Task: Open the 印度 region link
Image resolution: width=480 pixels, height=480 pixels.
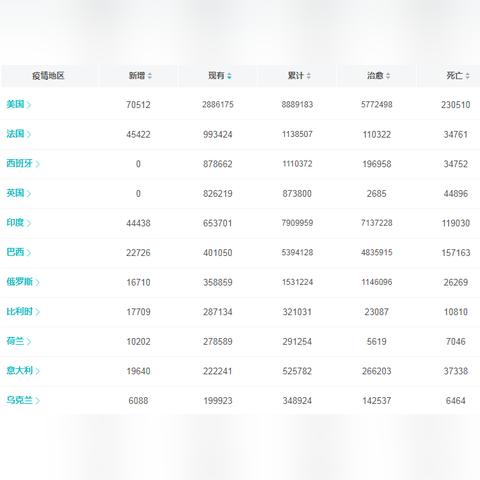Action: click(15, 223)
